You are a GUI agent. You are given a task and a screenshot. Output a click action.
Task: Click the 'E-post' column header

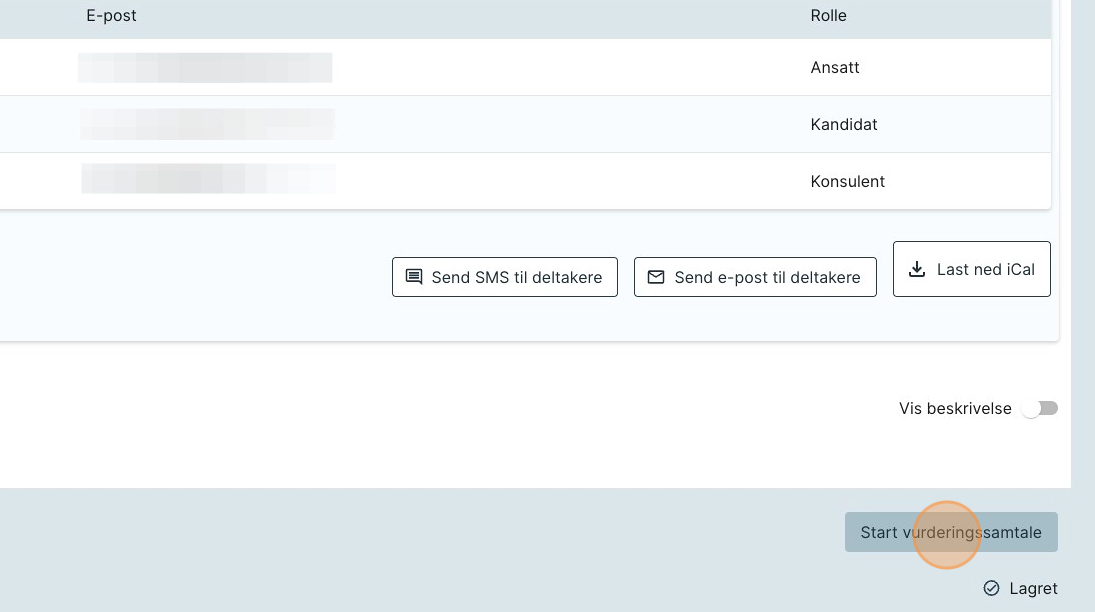click(111, 16)
